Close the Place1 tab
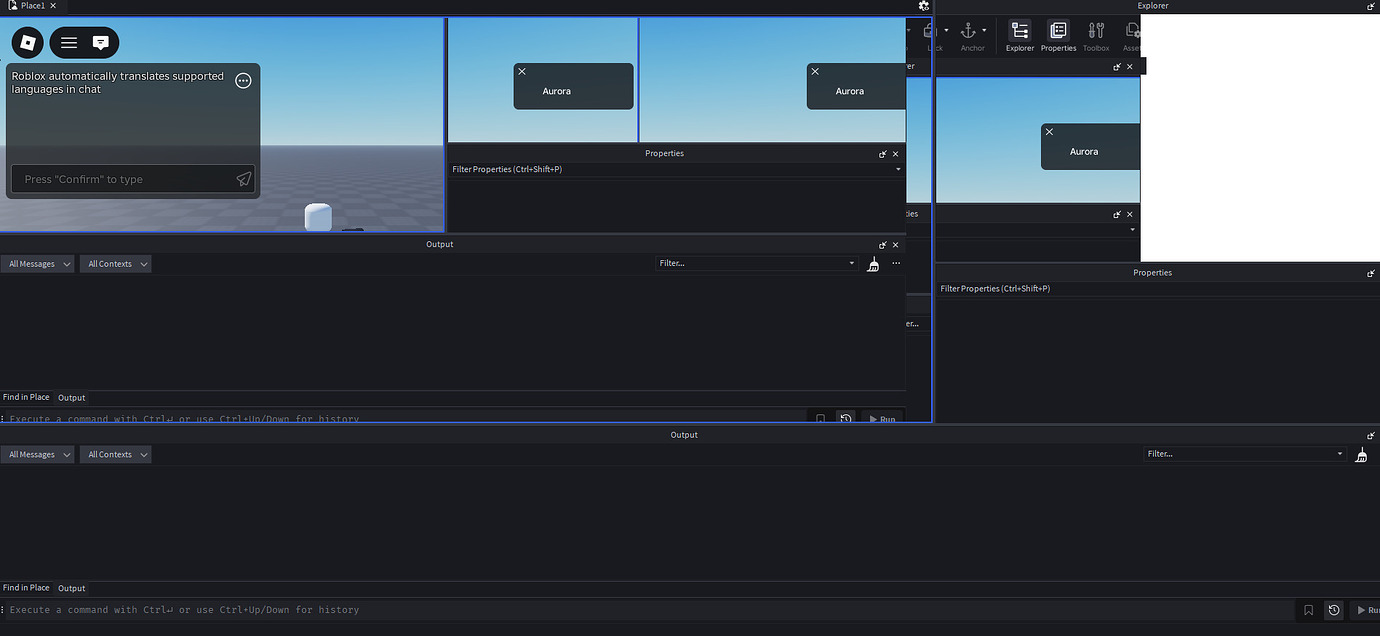Screen dimensions: 1380x636 pyautogui.click(x=53, y=6)
